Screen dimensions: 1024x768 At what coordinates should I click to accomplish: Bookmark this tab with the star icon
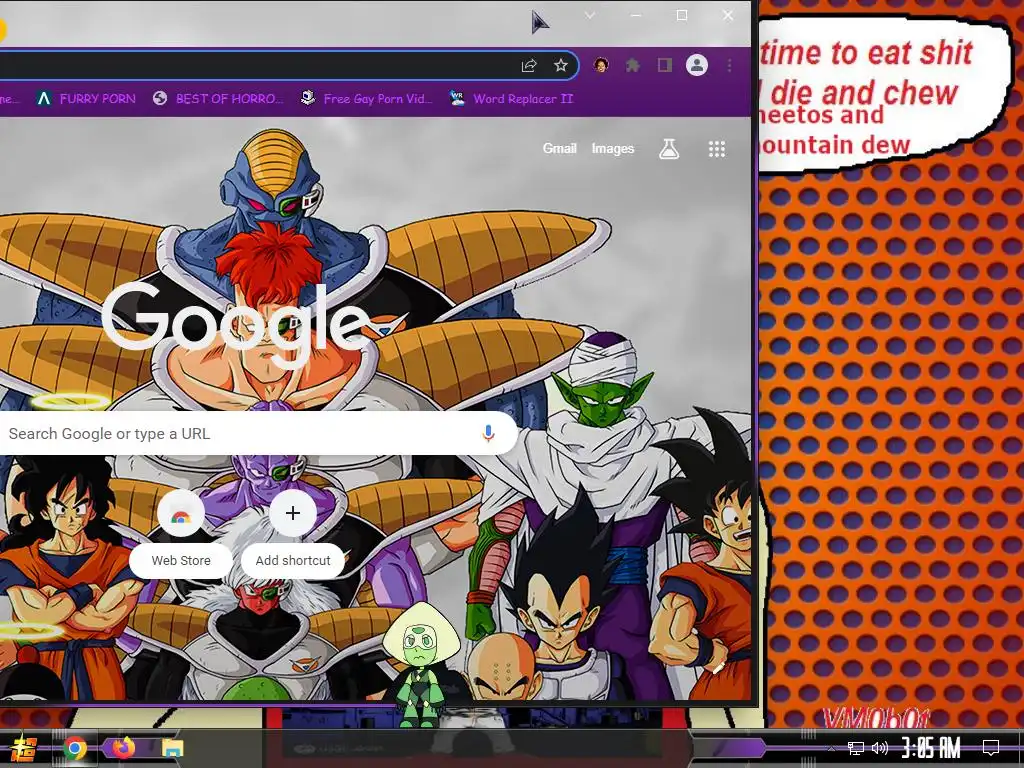tap(560, 65)
